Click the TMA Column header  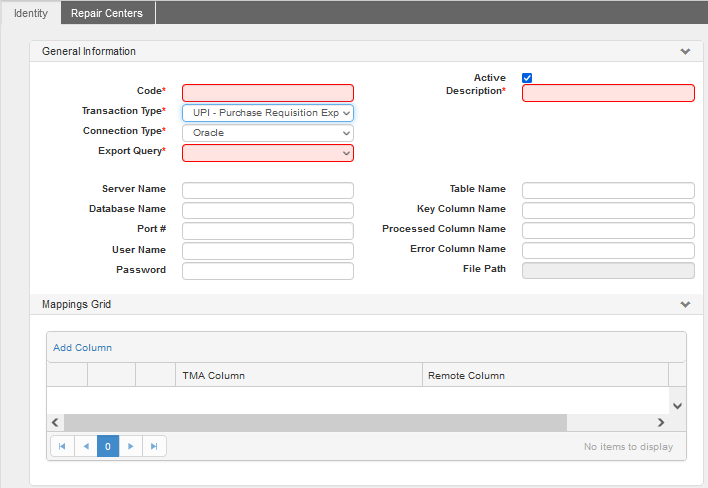tap(298, 375)
